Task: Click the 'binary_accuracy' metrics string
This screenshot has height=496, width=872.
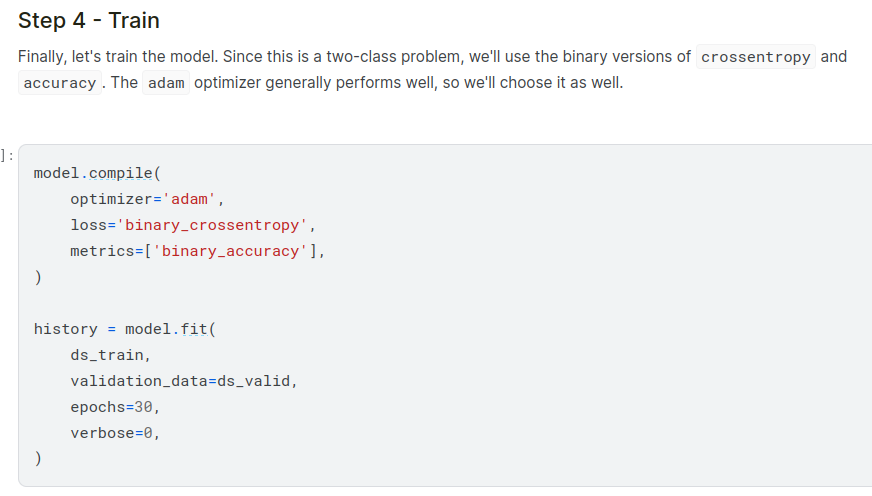Action: [x=230, y=251]
